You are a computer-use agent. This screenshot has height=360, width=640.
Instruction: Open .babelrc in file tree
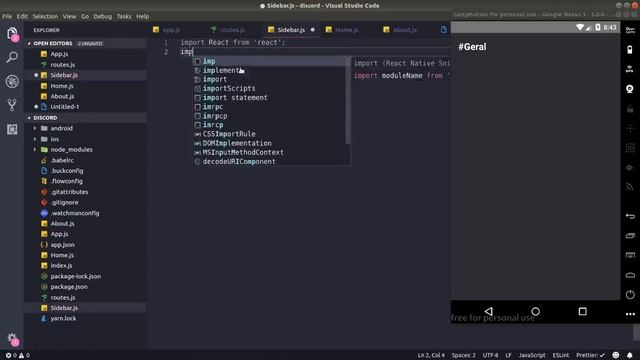[x=86, y=160]
